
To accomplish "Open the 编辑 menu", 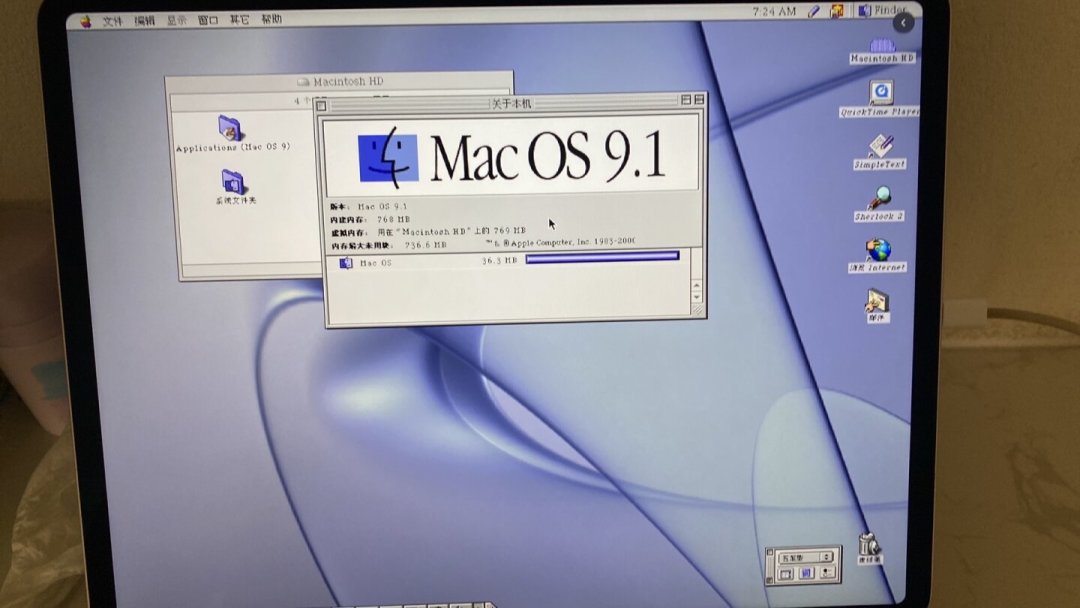I will 145,21.
